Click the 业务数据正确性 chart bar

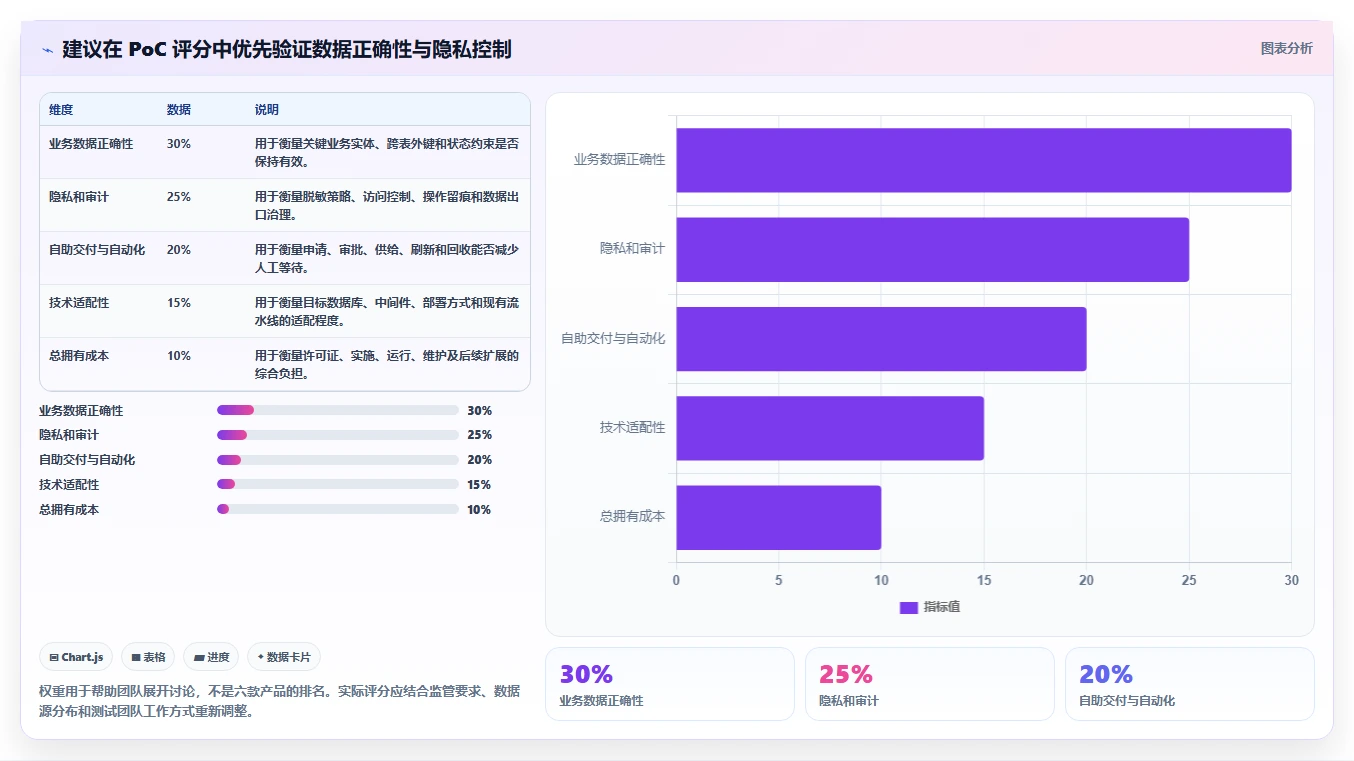pos(983,160)
